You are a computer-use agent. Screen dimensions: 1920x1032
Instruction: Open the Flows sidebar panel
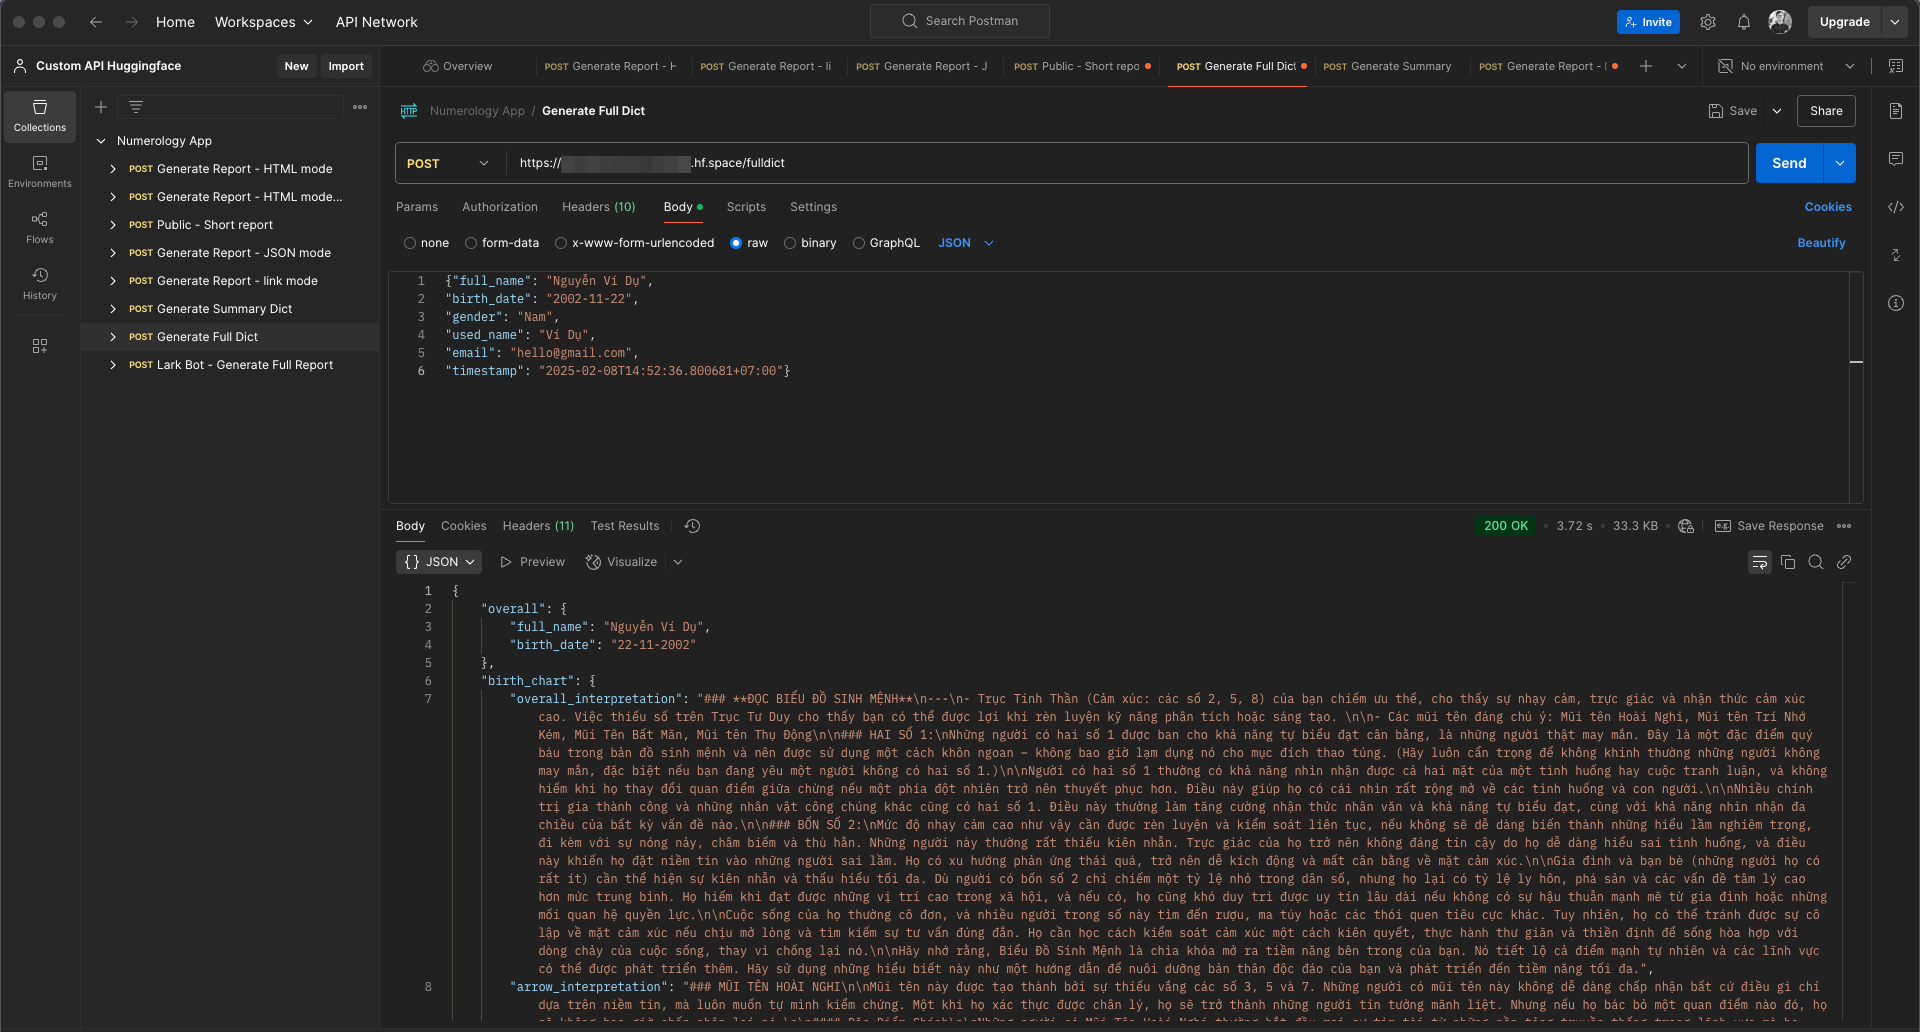click(40, 227)
